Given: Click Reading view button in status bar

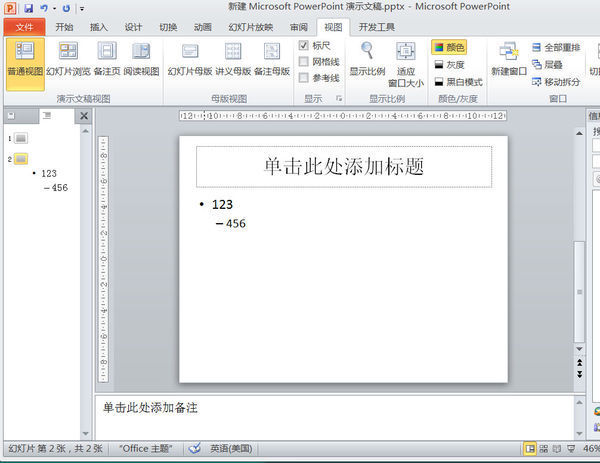Looking at the screenshot, I should pyautogui.click(x=557, y=448).
